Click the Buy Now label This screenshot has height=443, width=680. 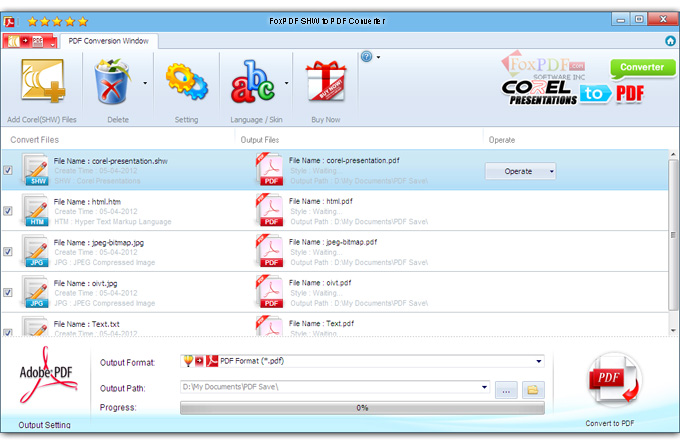326,120
